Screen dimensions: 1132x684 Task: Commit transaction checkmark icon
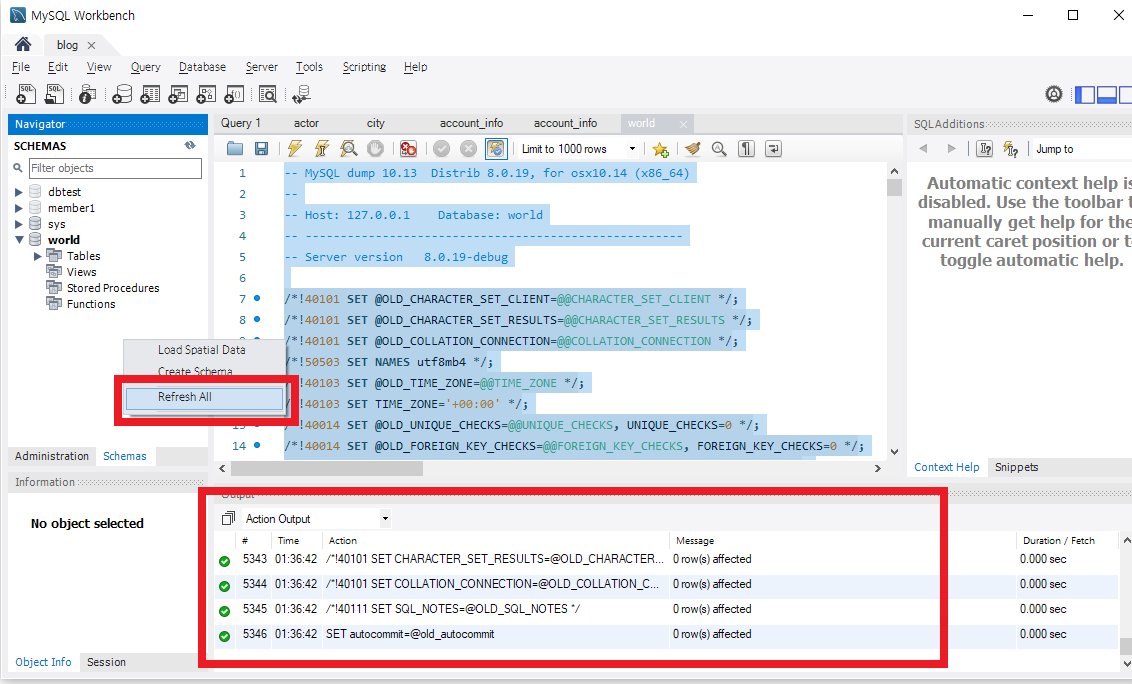tap(442, 149)
